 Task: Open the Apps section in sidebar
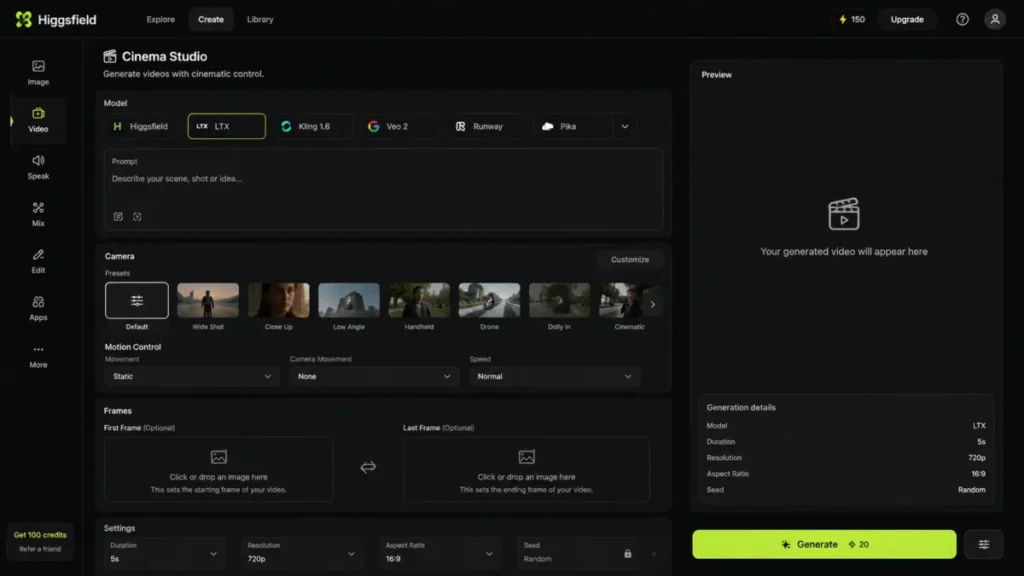point(38,308)
